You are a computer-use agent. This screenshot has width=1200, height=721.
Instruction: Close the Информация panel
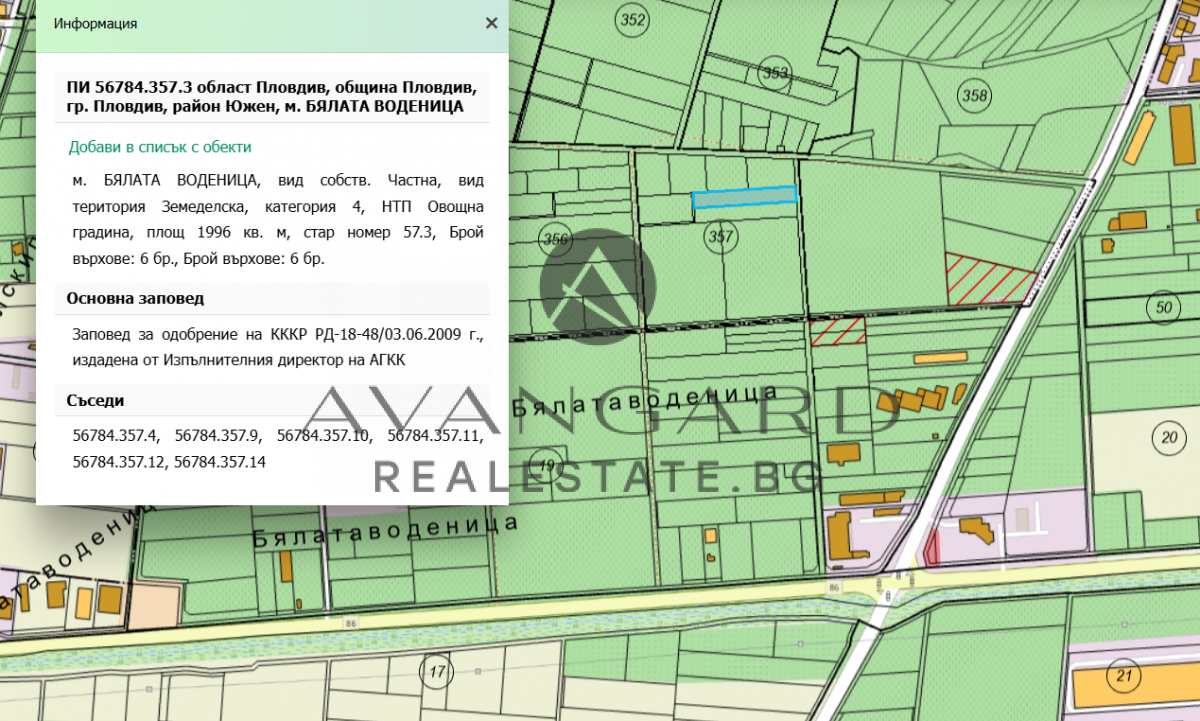coord(491,23)
